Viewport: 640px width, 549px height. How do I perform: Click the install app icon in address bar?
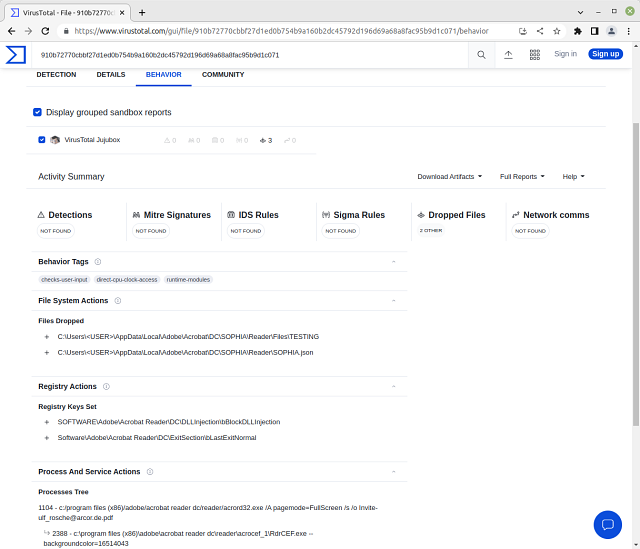point(523,31)
